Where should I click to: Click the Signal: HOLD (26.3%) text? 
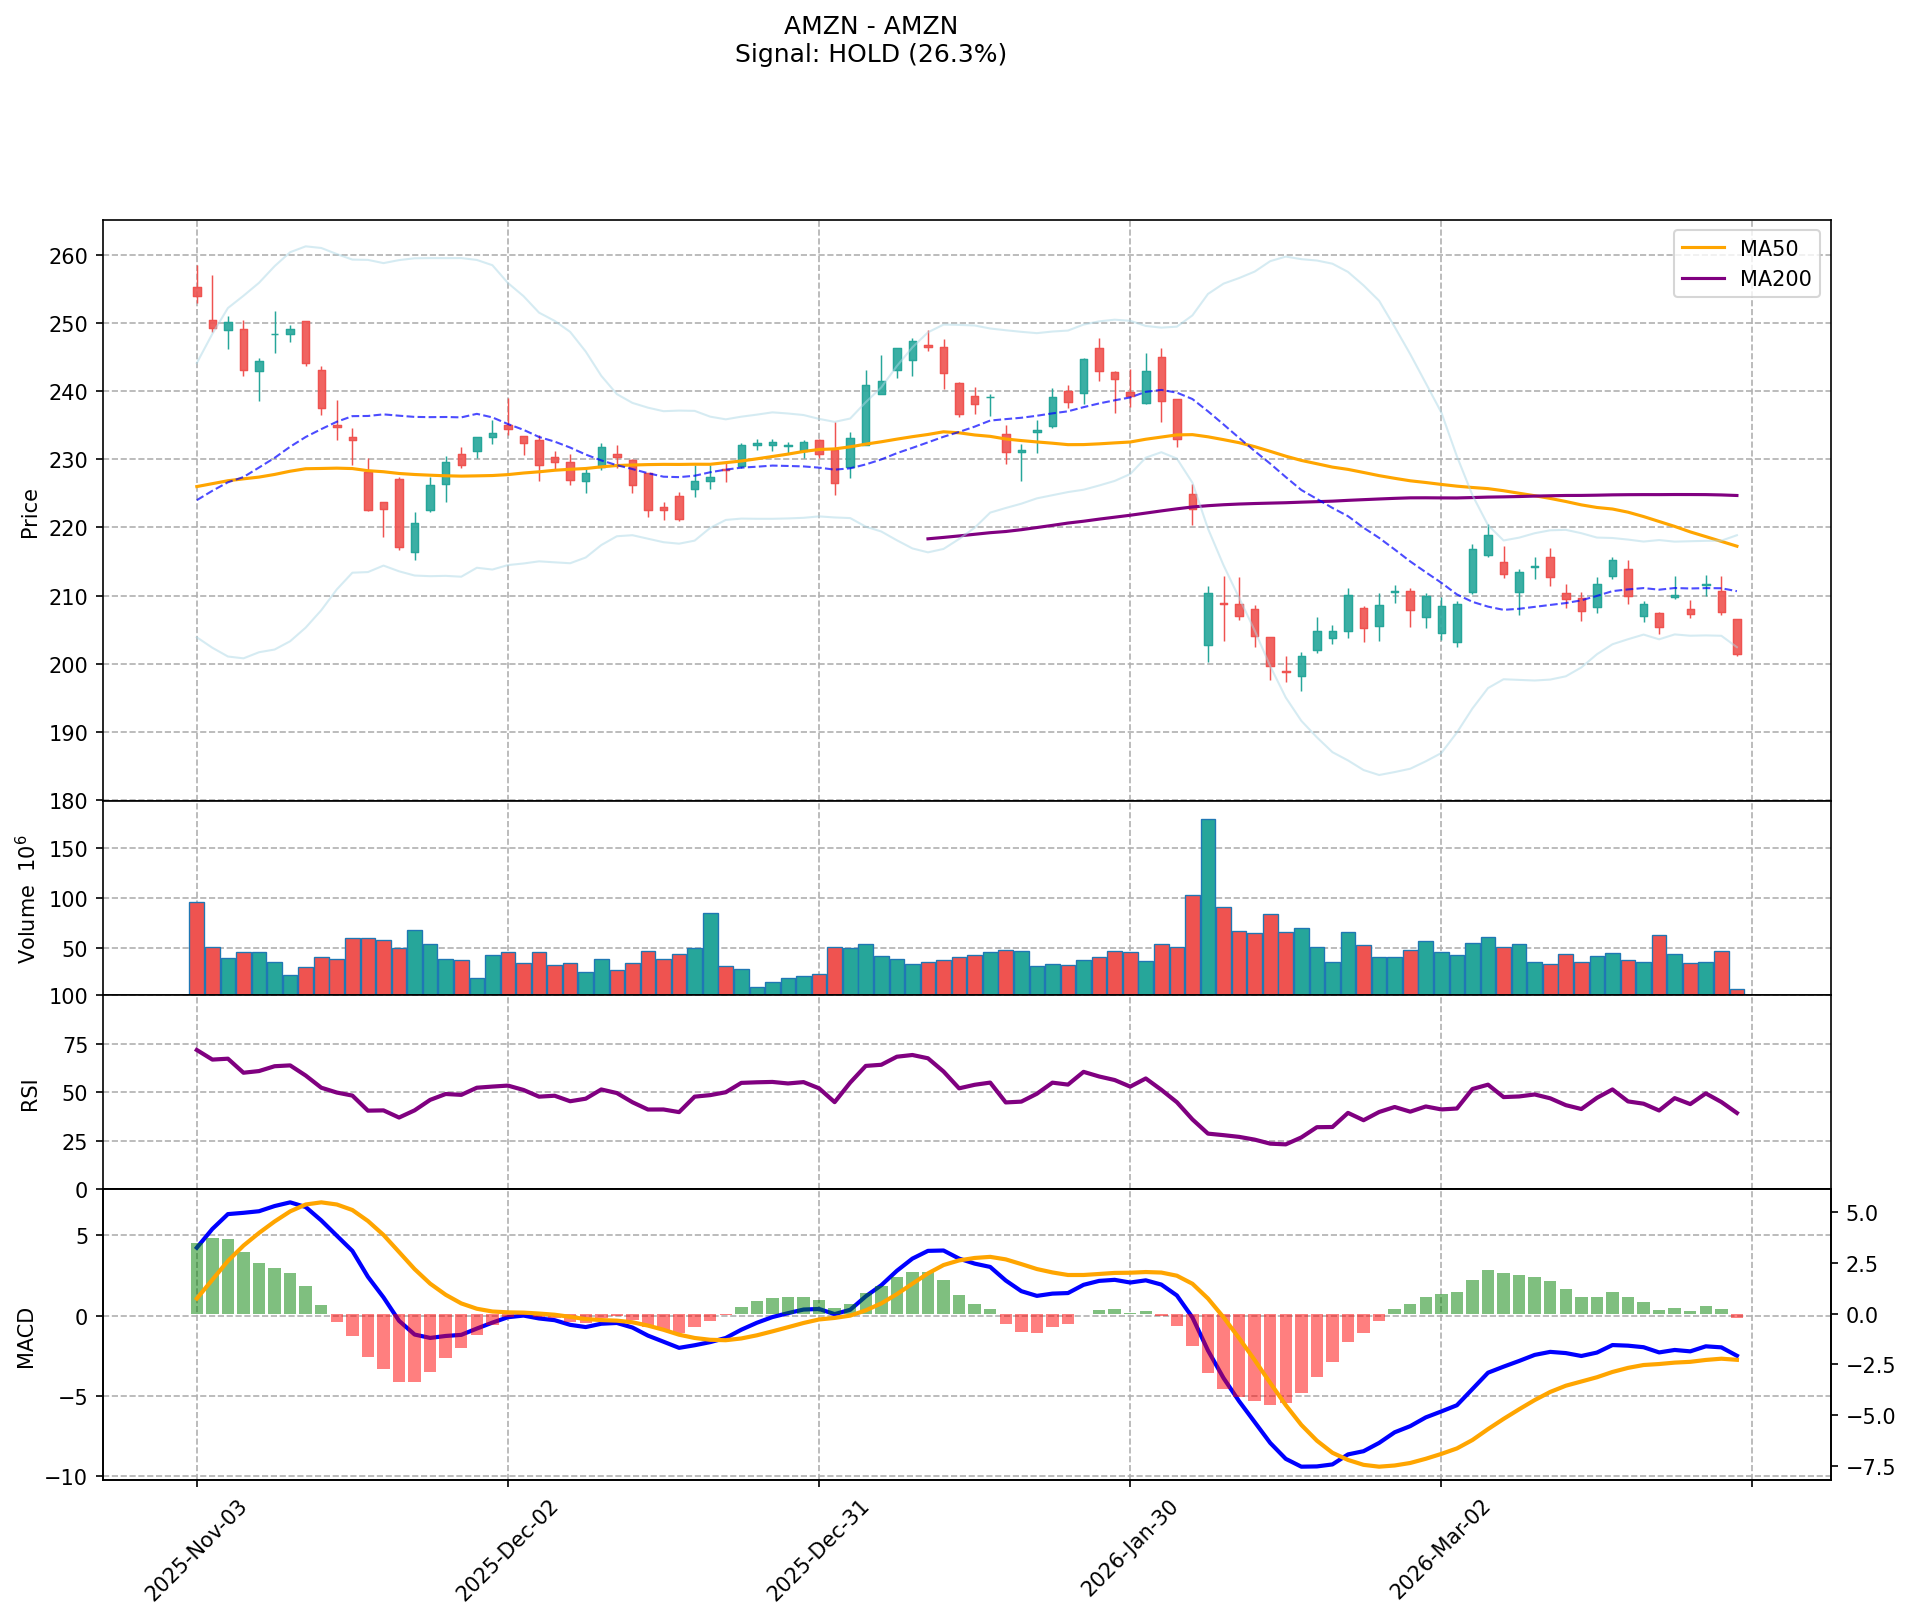coord(870,55)
